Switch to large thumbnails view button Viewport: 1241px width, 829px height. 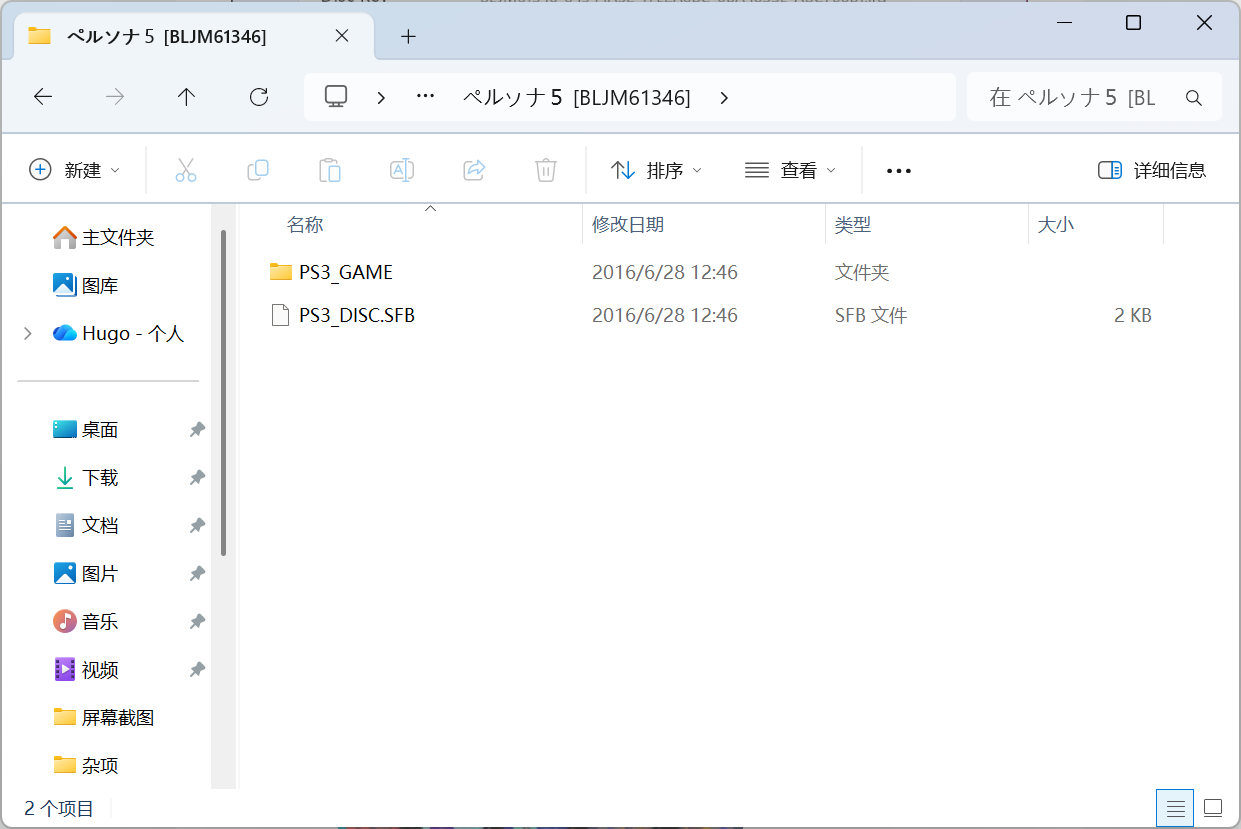click(x=1214, y=807)
